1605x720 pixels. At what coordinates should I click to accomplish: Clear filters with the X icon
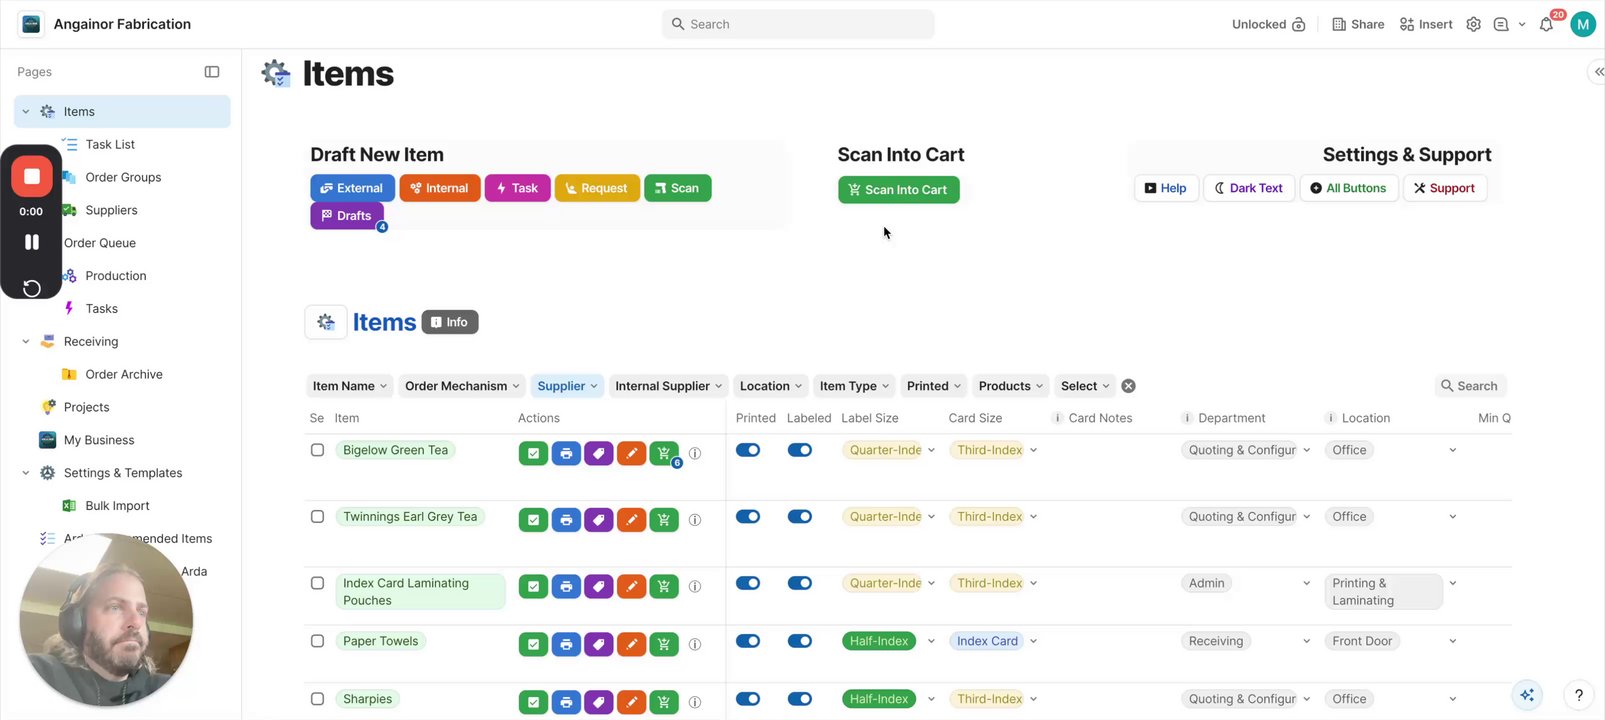1128,386
